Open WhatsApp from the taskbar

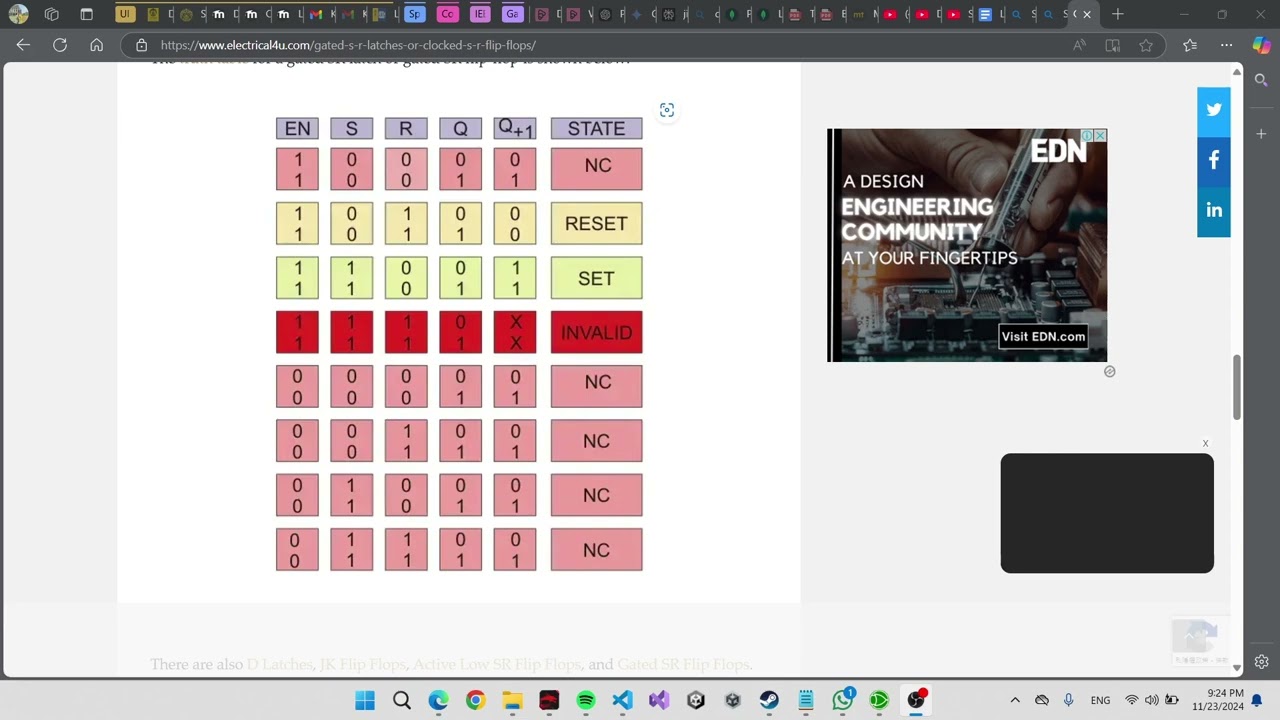click(x=843, y=700)
